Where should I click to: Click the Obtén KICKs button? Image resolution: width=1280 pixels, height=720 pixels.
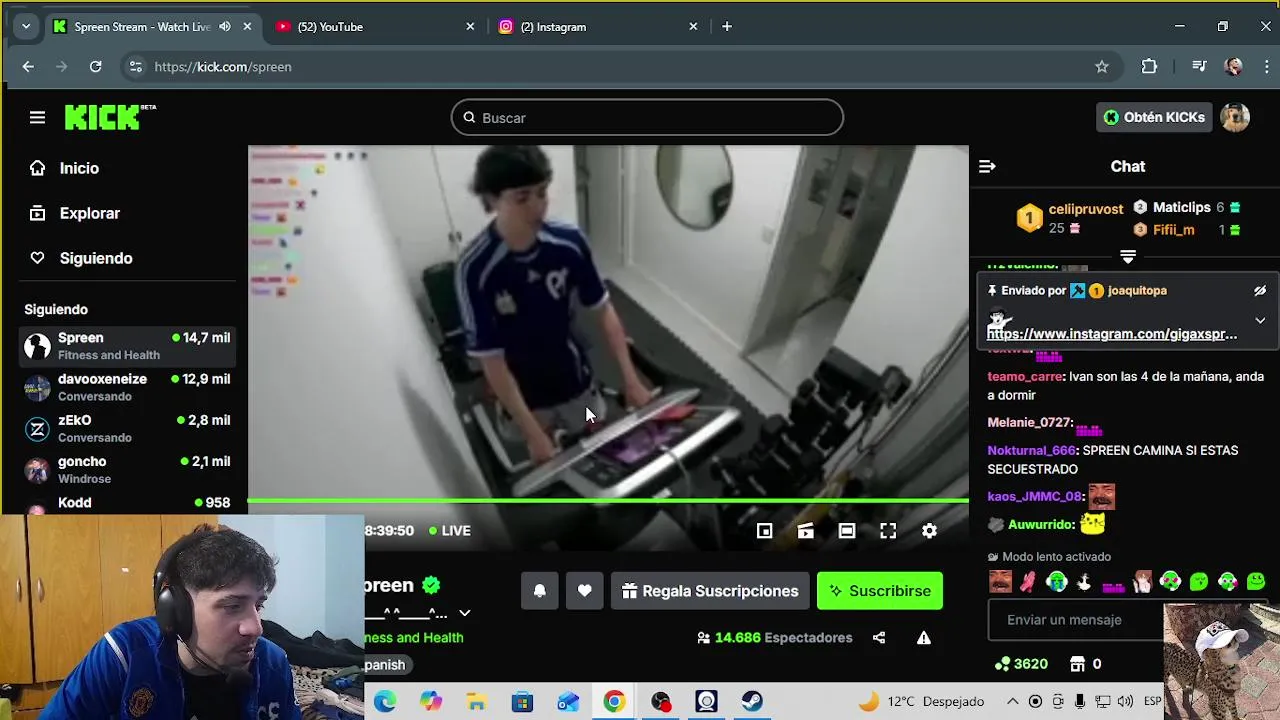[1154, 117]
